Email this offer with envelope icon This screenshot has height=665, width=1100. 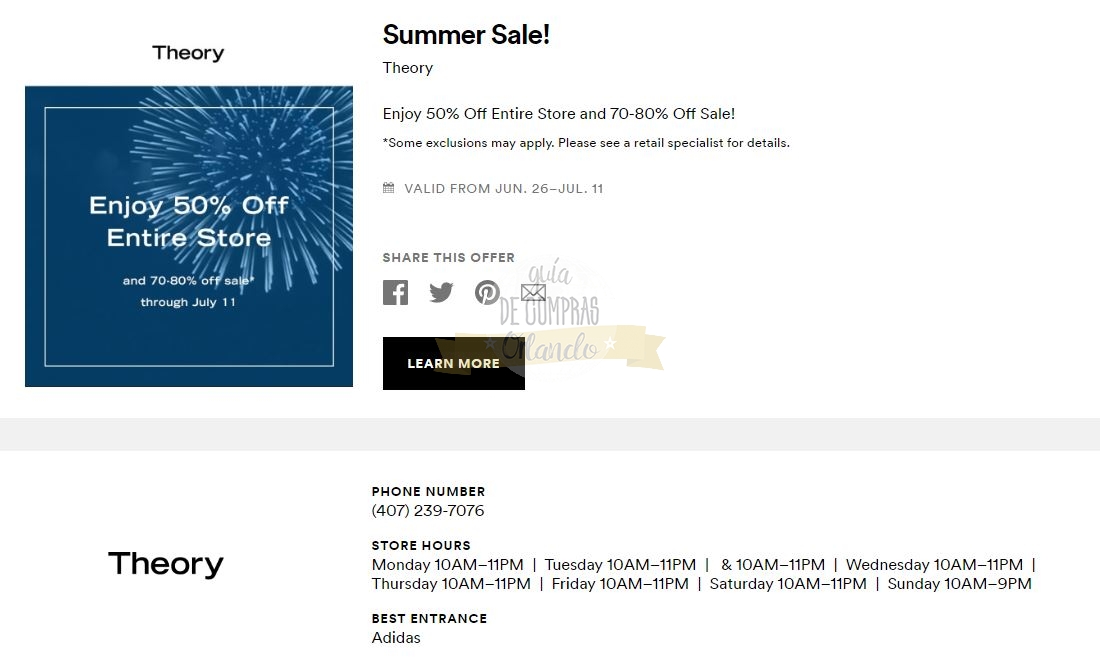[x=533, y=292]
